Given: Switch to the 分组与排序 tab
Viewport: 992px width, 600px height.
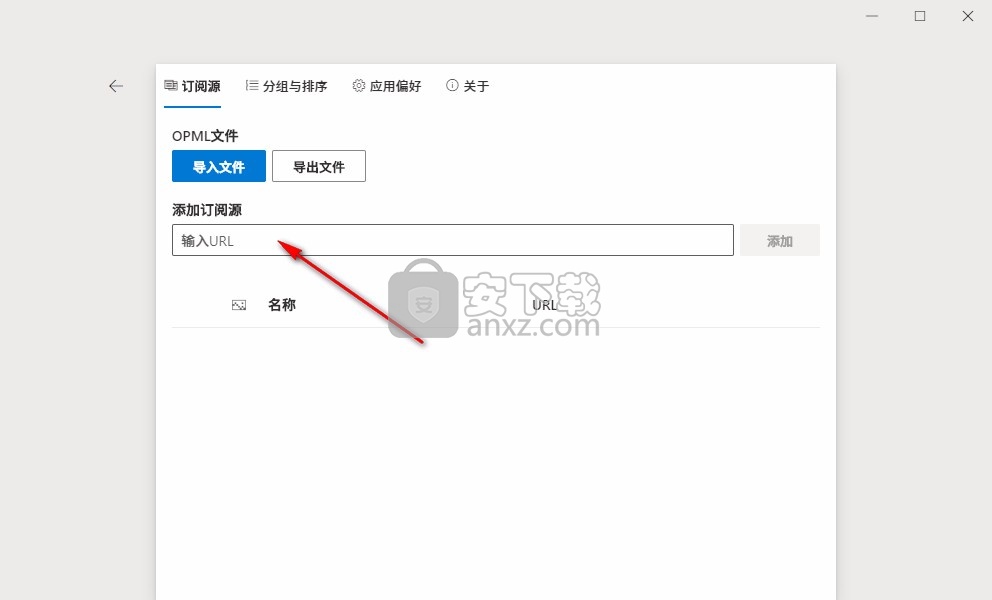Looking at the screenshot, I should tap(286, 86).
